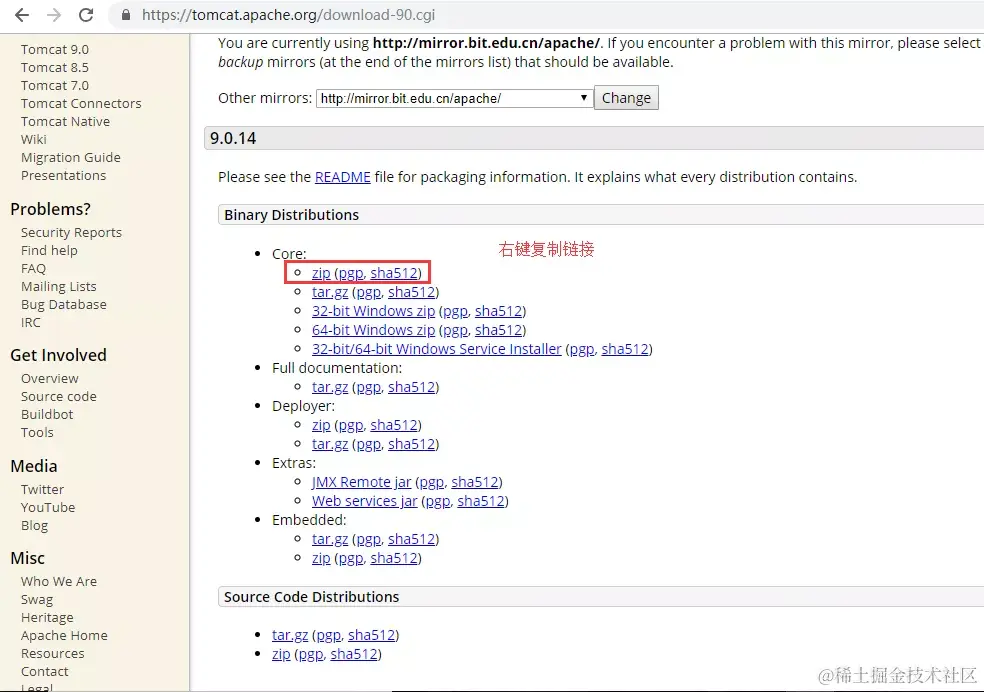984x692 pixels.
Task: Download the 64-bit Windows zip
Action: tap(373, 330)
